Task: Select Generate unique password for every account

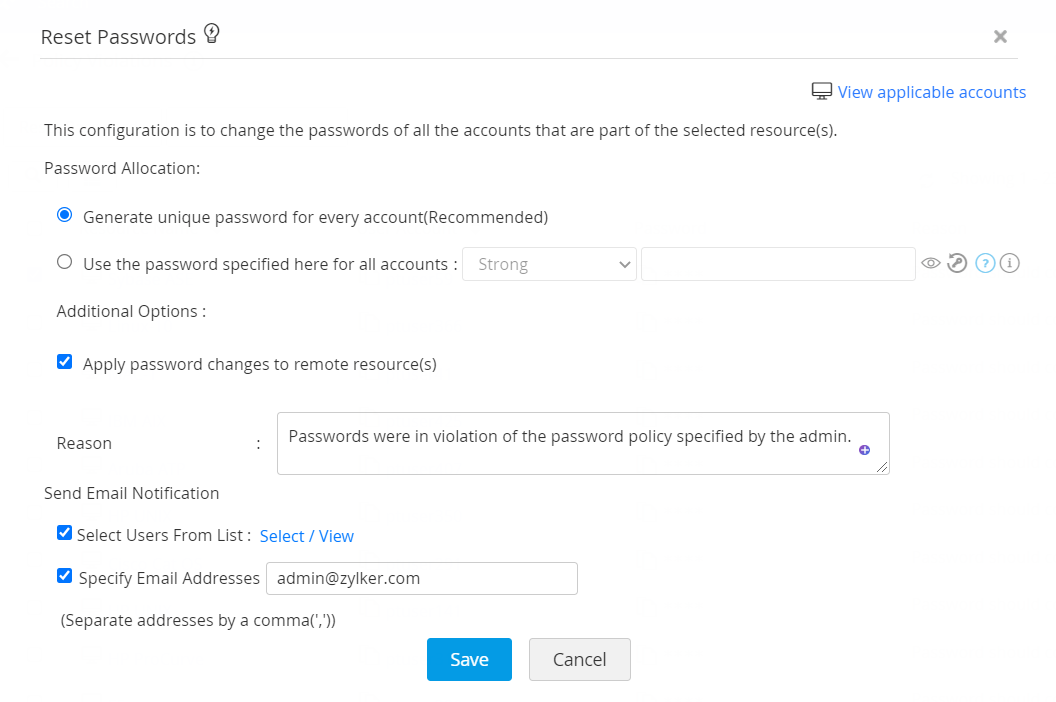Action: [65, 215]
